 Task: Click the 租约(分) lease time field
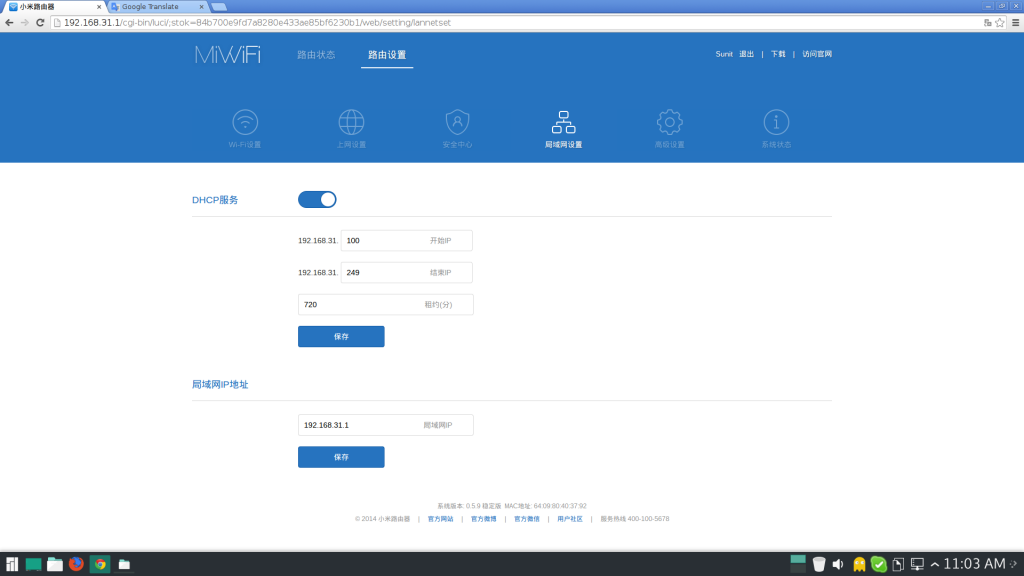pyautogui.click(x=385, y=304)
